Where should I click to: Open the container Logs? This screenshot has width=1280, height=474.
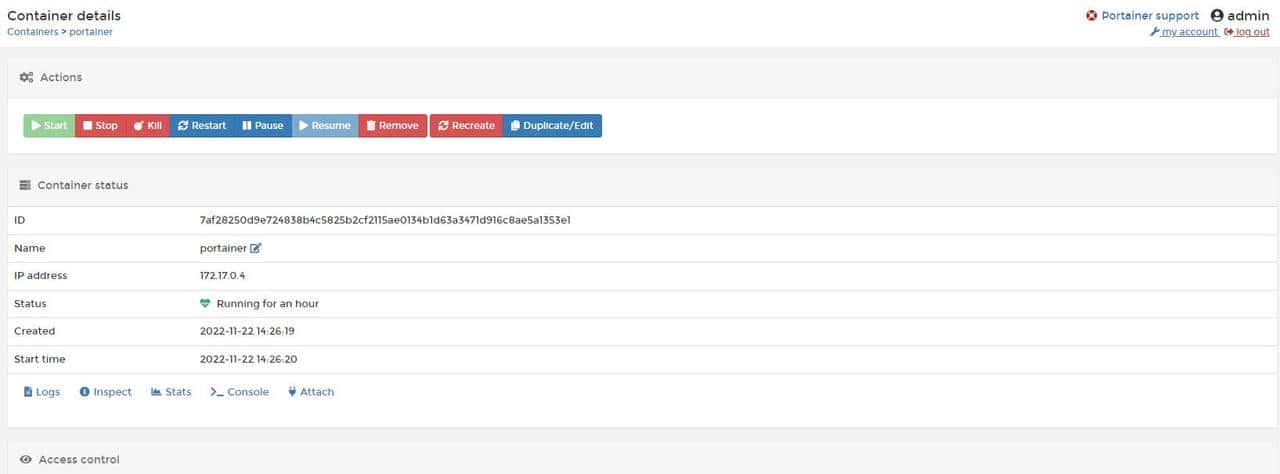coord(41,392)
